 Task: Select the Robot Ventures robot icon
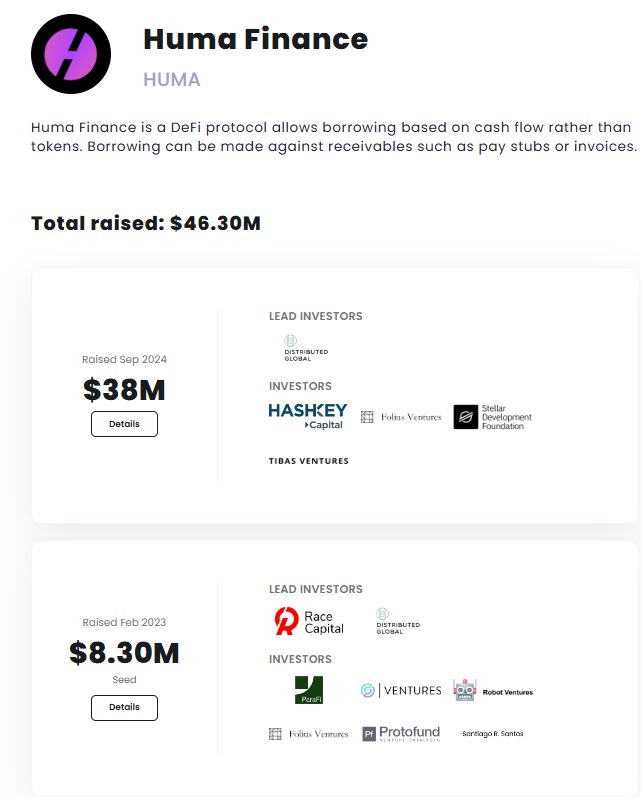pos(465,691)
